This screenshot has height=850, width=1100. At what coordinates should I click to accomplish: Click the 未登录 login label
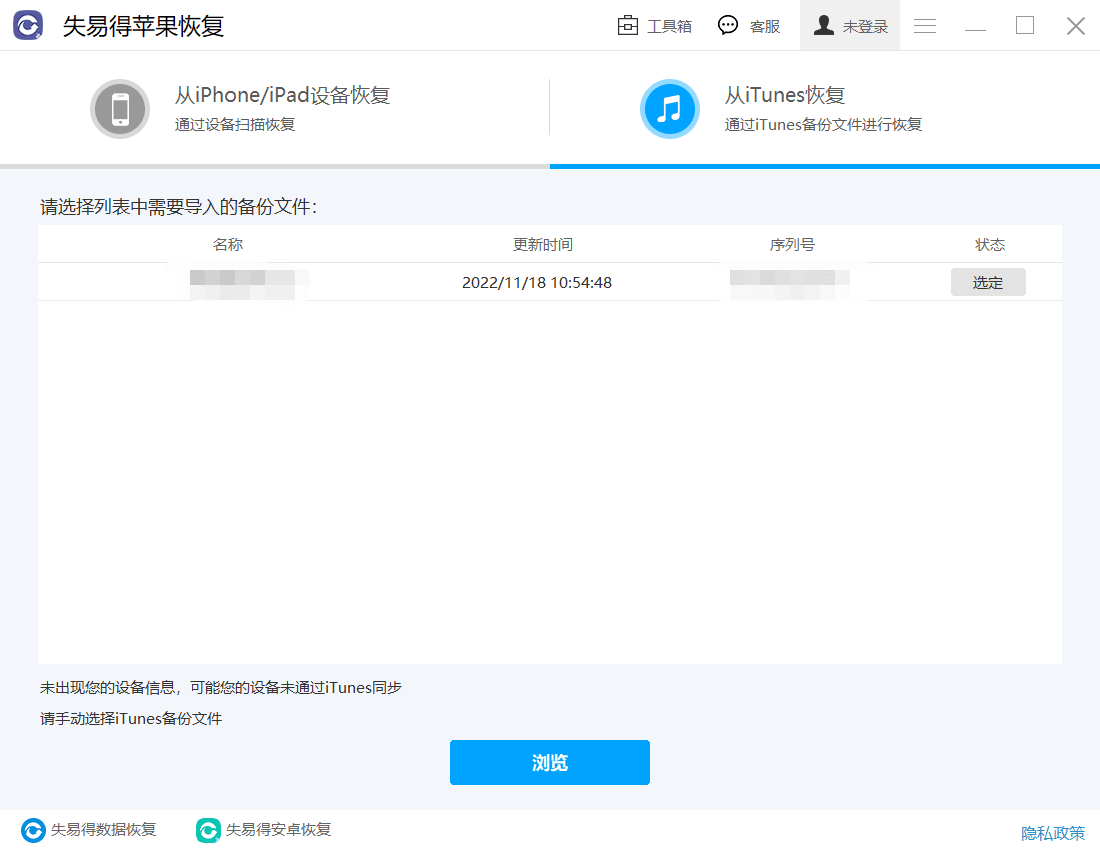[865, 27]
